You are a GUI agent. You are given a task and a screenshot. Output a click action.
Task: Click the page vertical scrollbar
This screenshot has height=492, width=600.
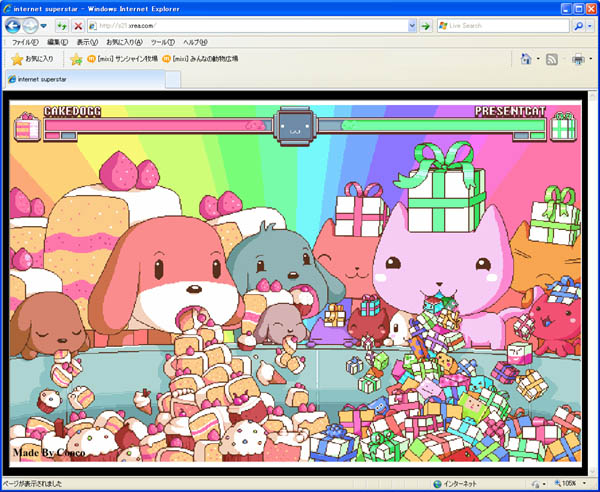click(x=593, y=283)
